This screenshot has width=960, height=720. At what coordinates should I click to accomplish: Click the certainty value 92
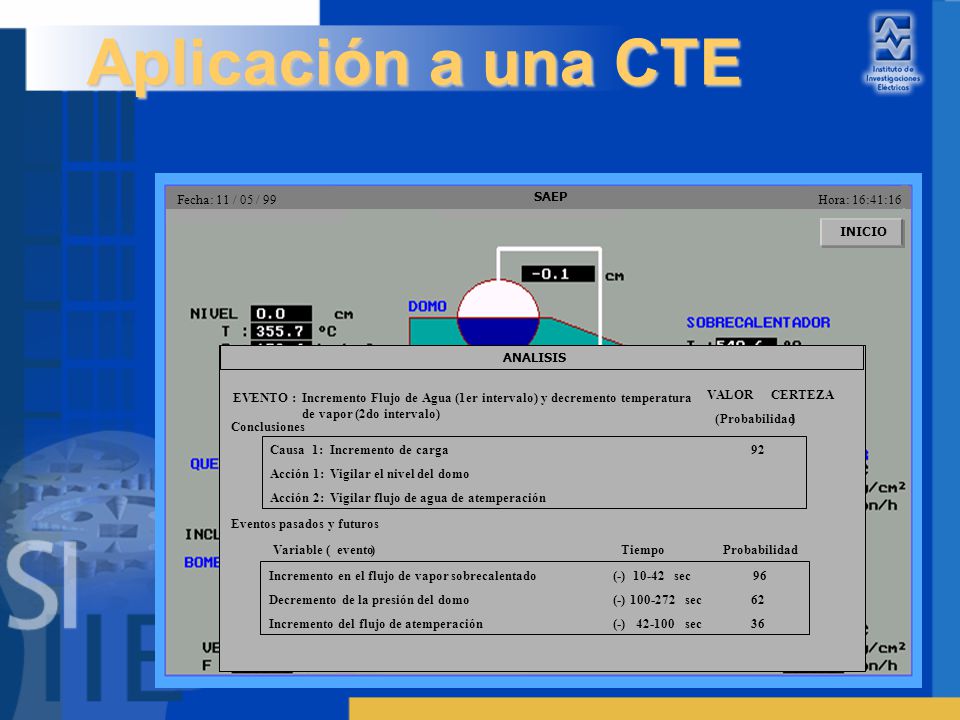tap(757, 450)
